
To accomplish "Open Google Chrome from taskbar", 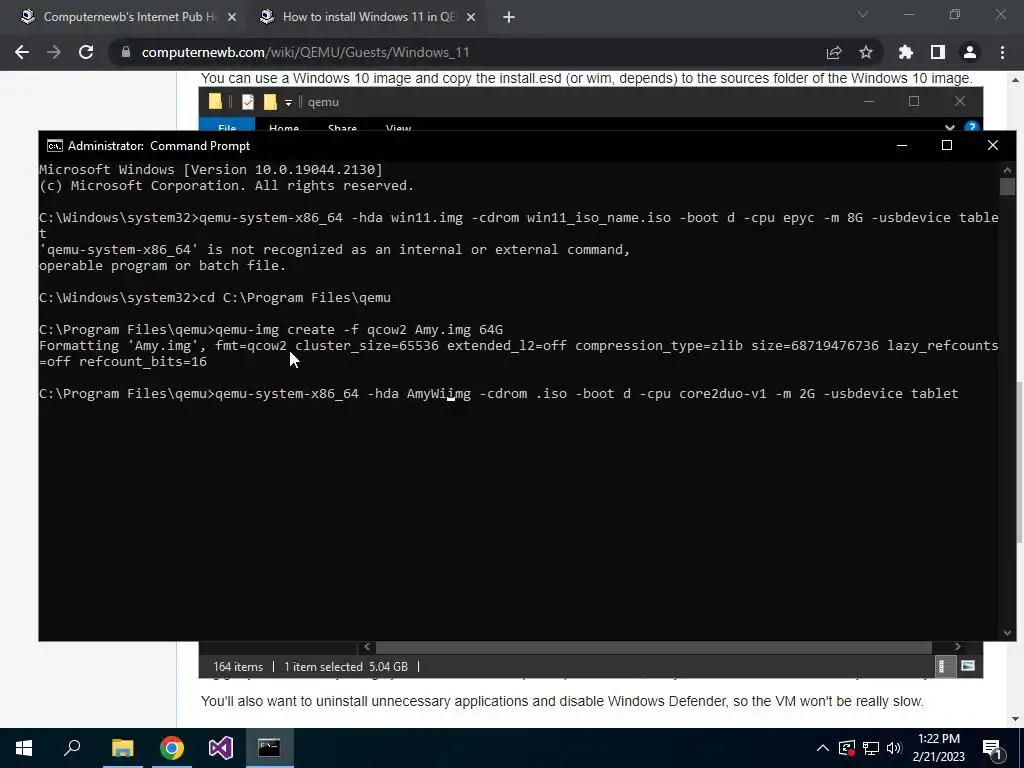I will pyautogui.click(x=172, y=748).
